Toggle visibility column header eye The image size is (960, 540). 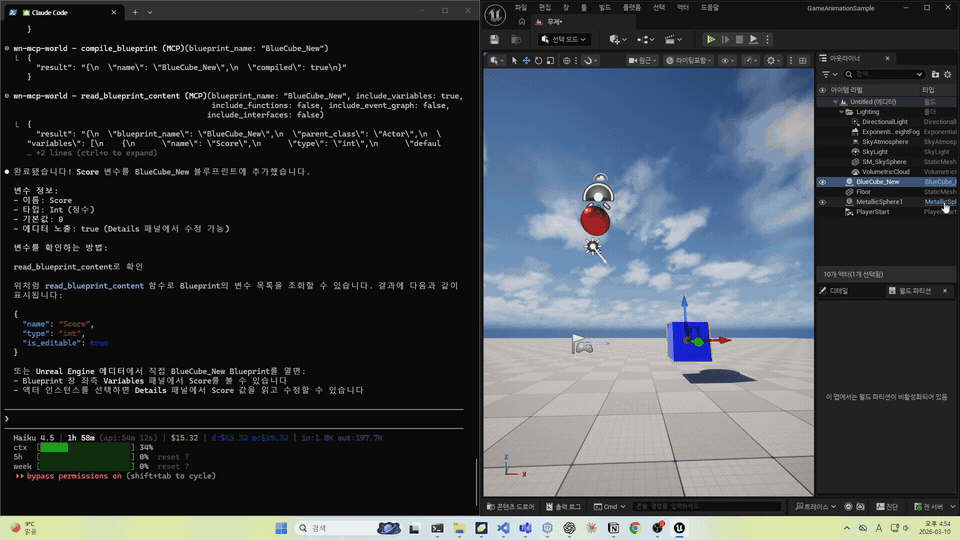pos(822,90)
